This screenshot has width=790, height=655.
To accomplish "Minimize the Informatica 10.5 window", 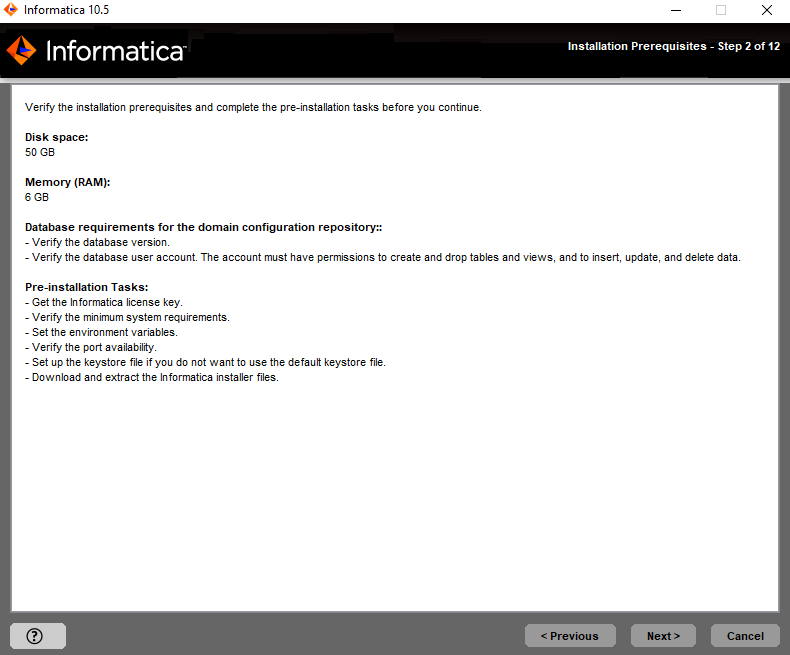I will pyautogui.click(x=676, y=10).
